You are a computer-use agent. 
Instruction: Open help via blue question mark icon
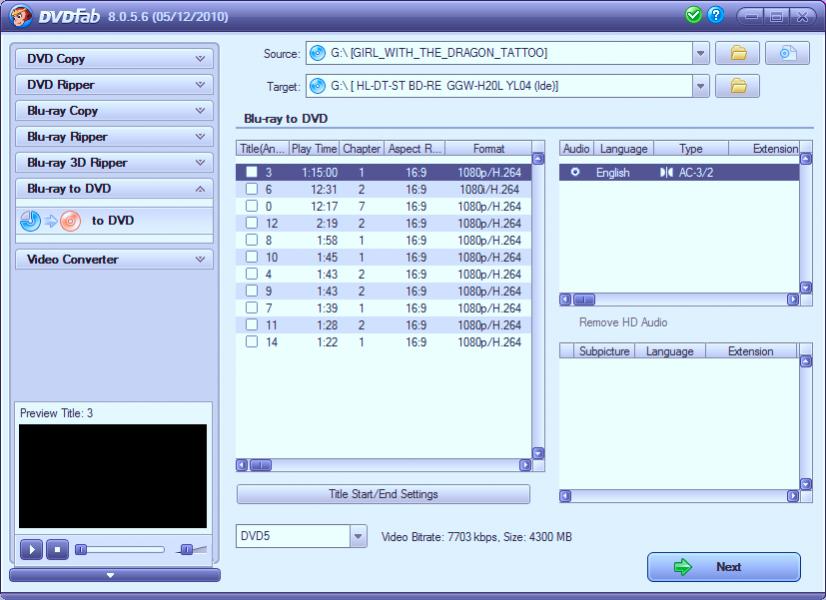715,15
